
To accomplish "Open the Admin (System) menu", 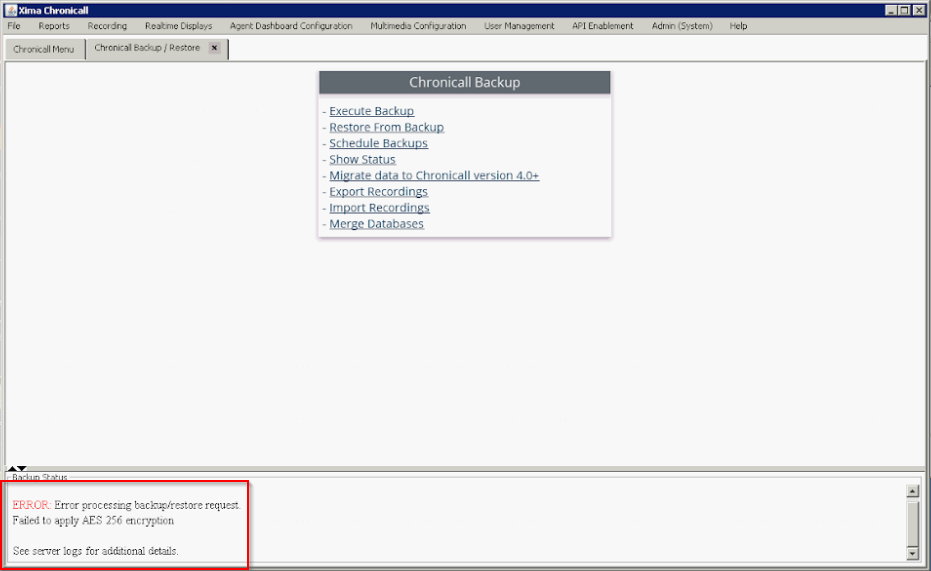I will 682,26.
